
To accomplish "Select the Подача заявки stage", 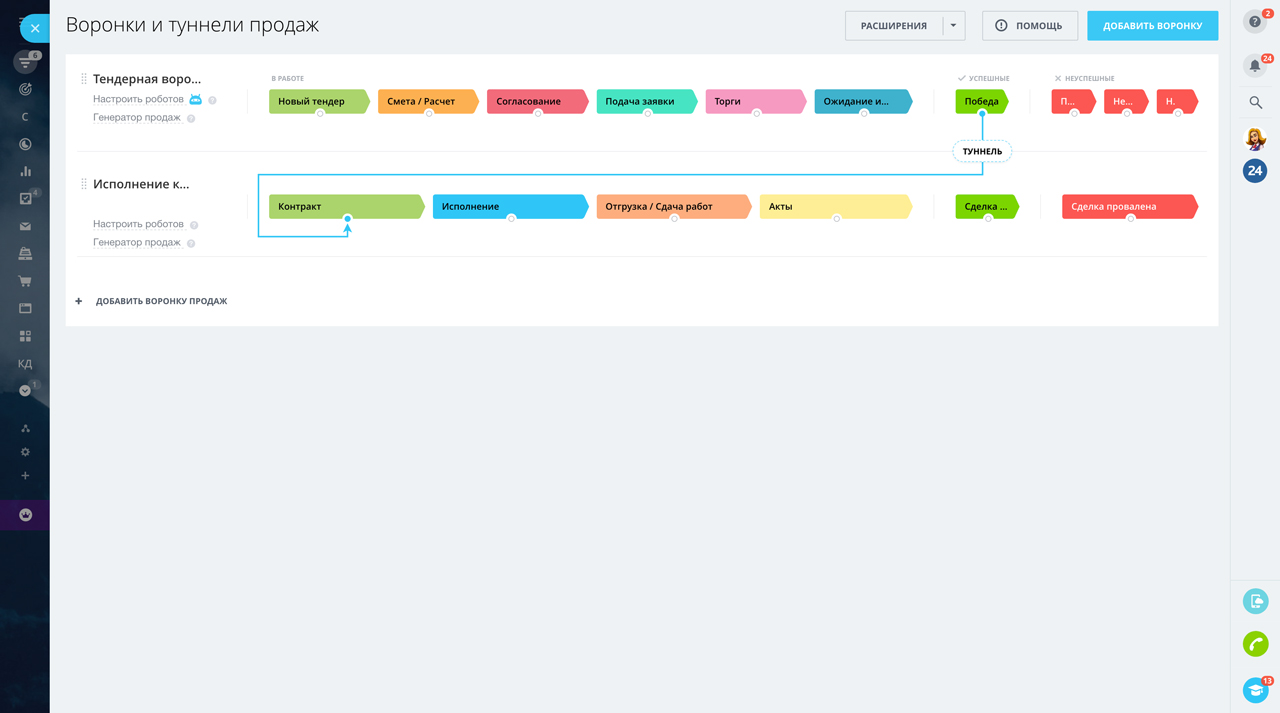I will [x=647, y=101].
